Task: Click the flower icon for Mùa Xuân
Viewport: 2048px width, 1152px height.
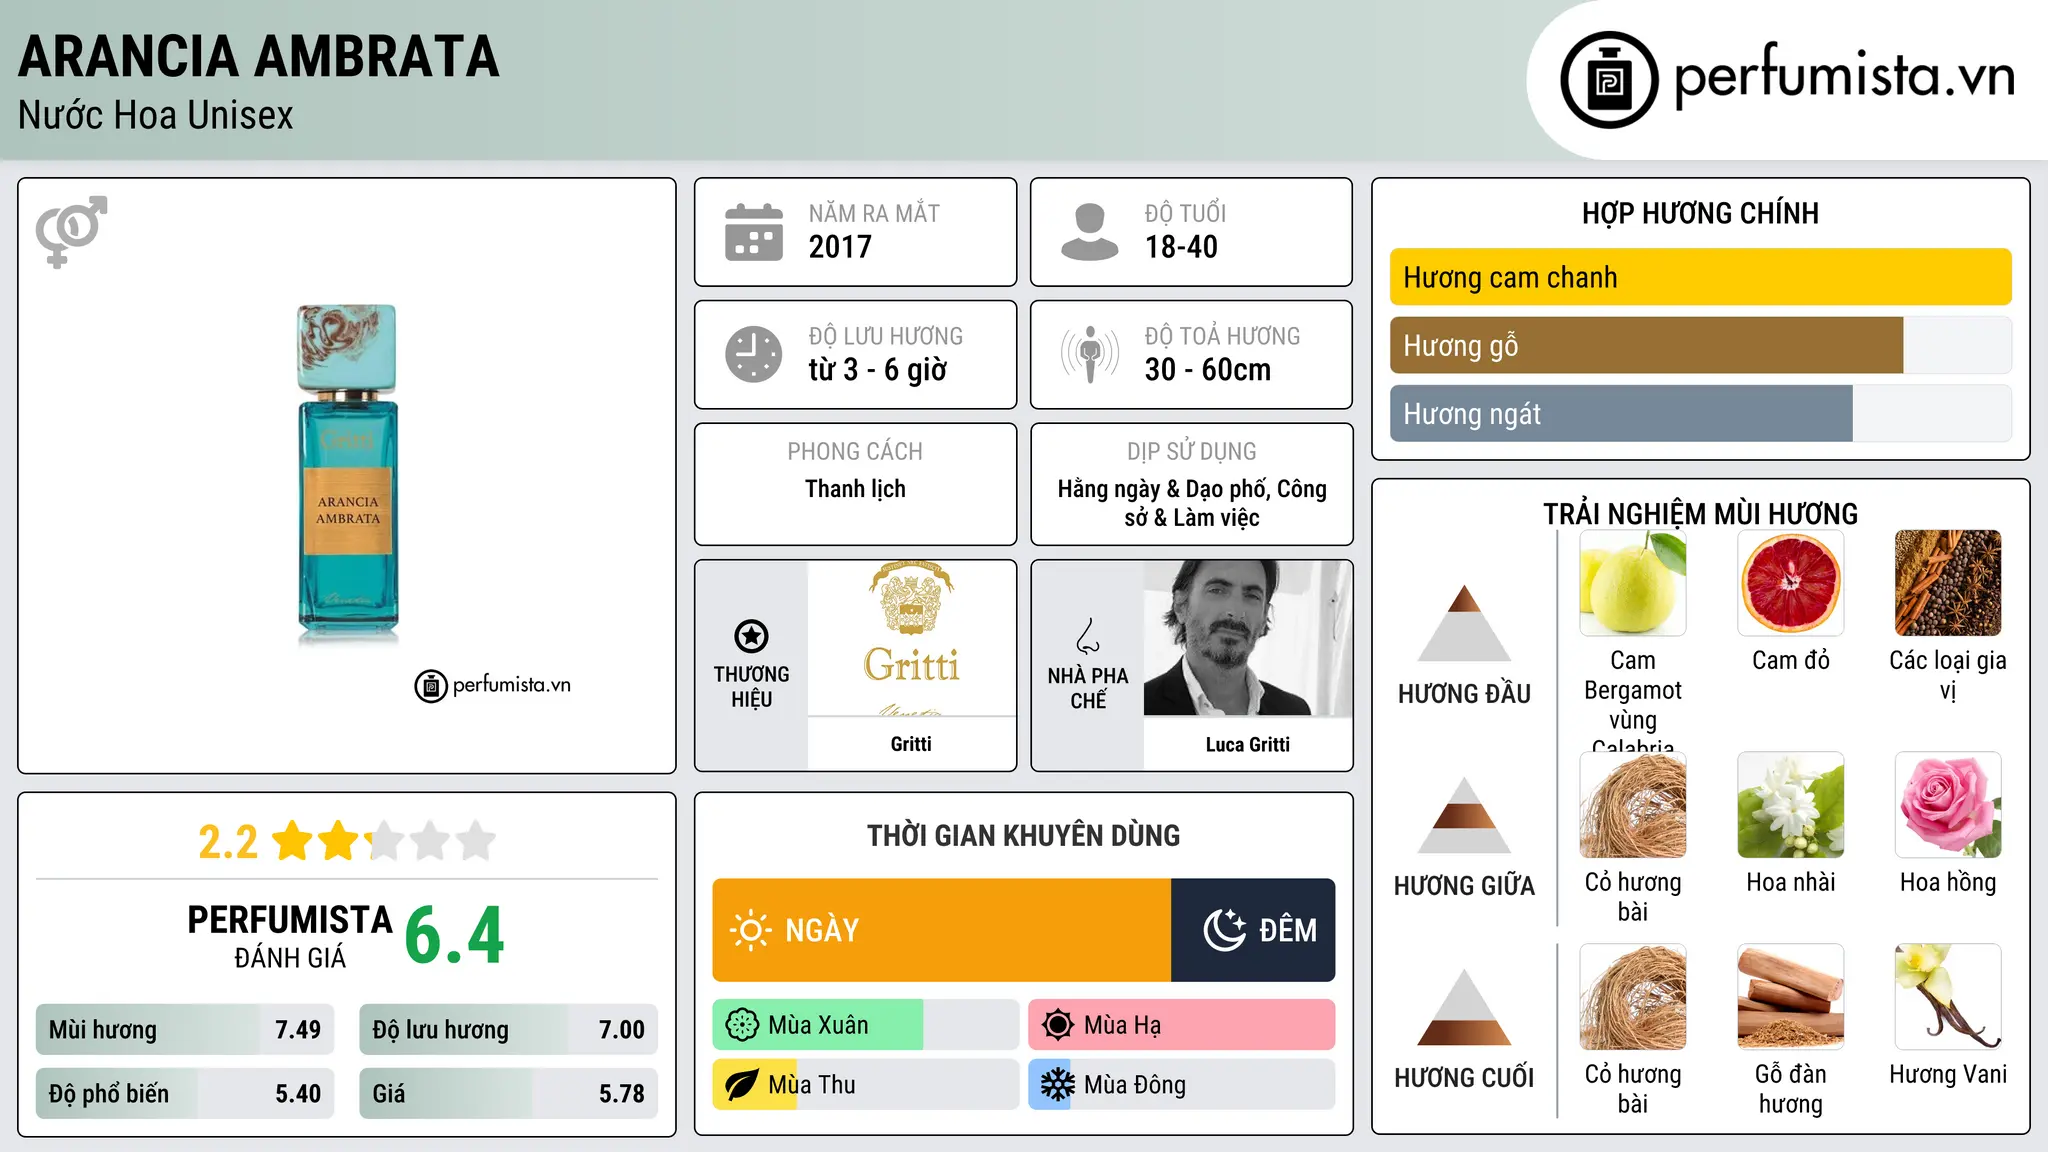Action: (742, 1025)
